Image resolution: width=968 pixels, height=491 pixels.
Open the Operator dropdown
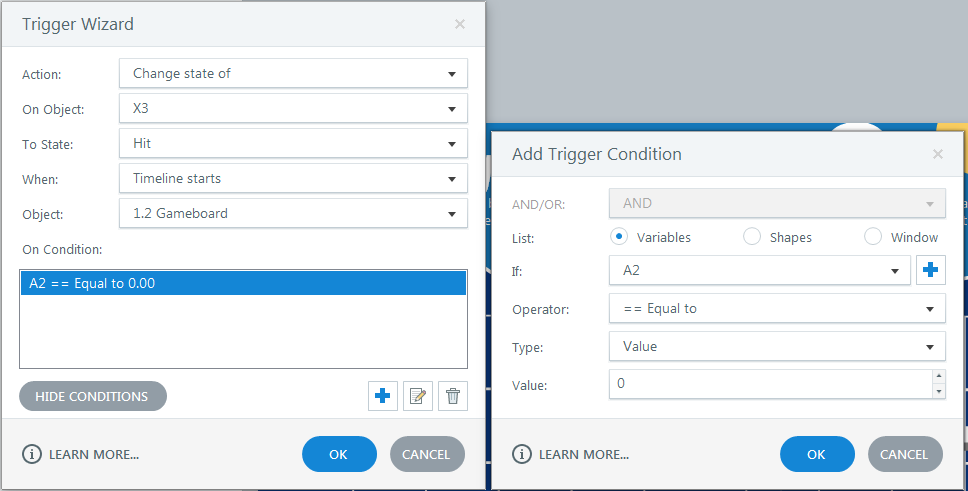(x=776, y=308)
